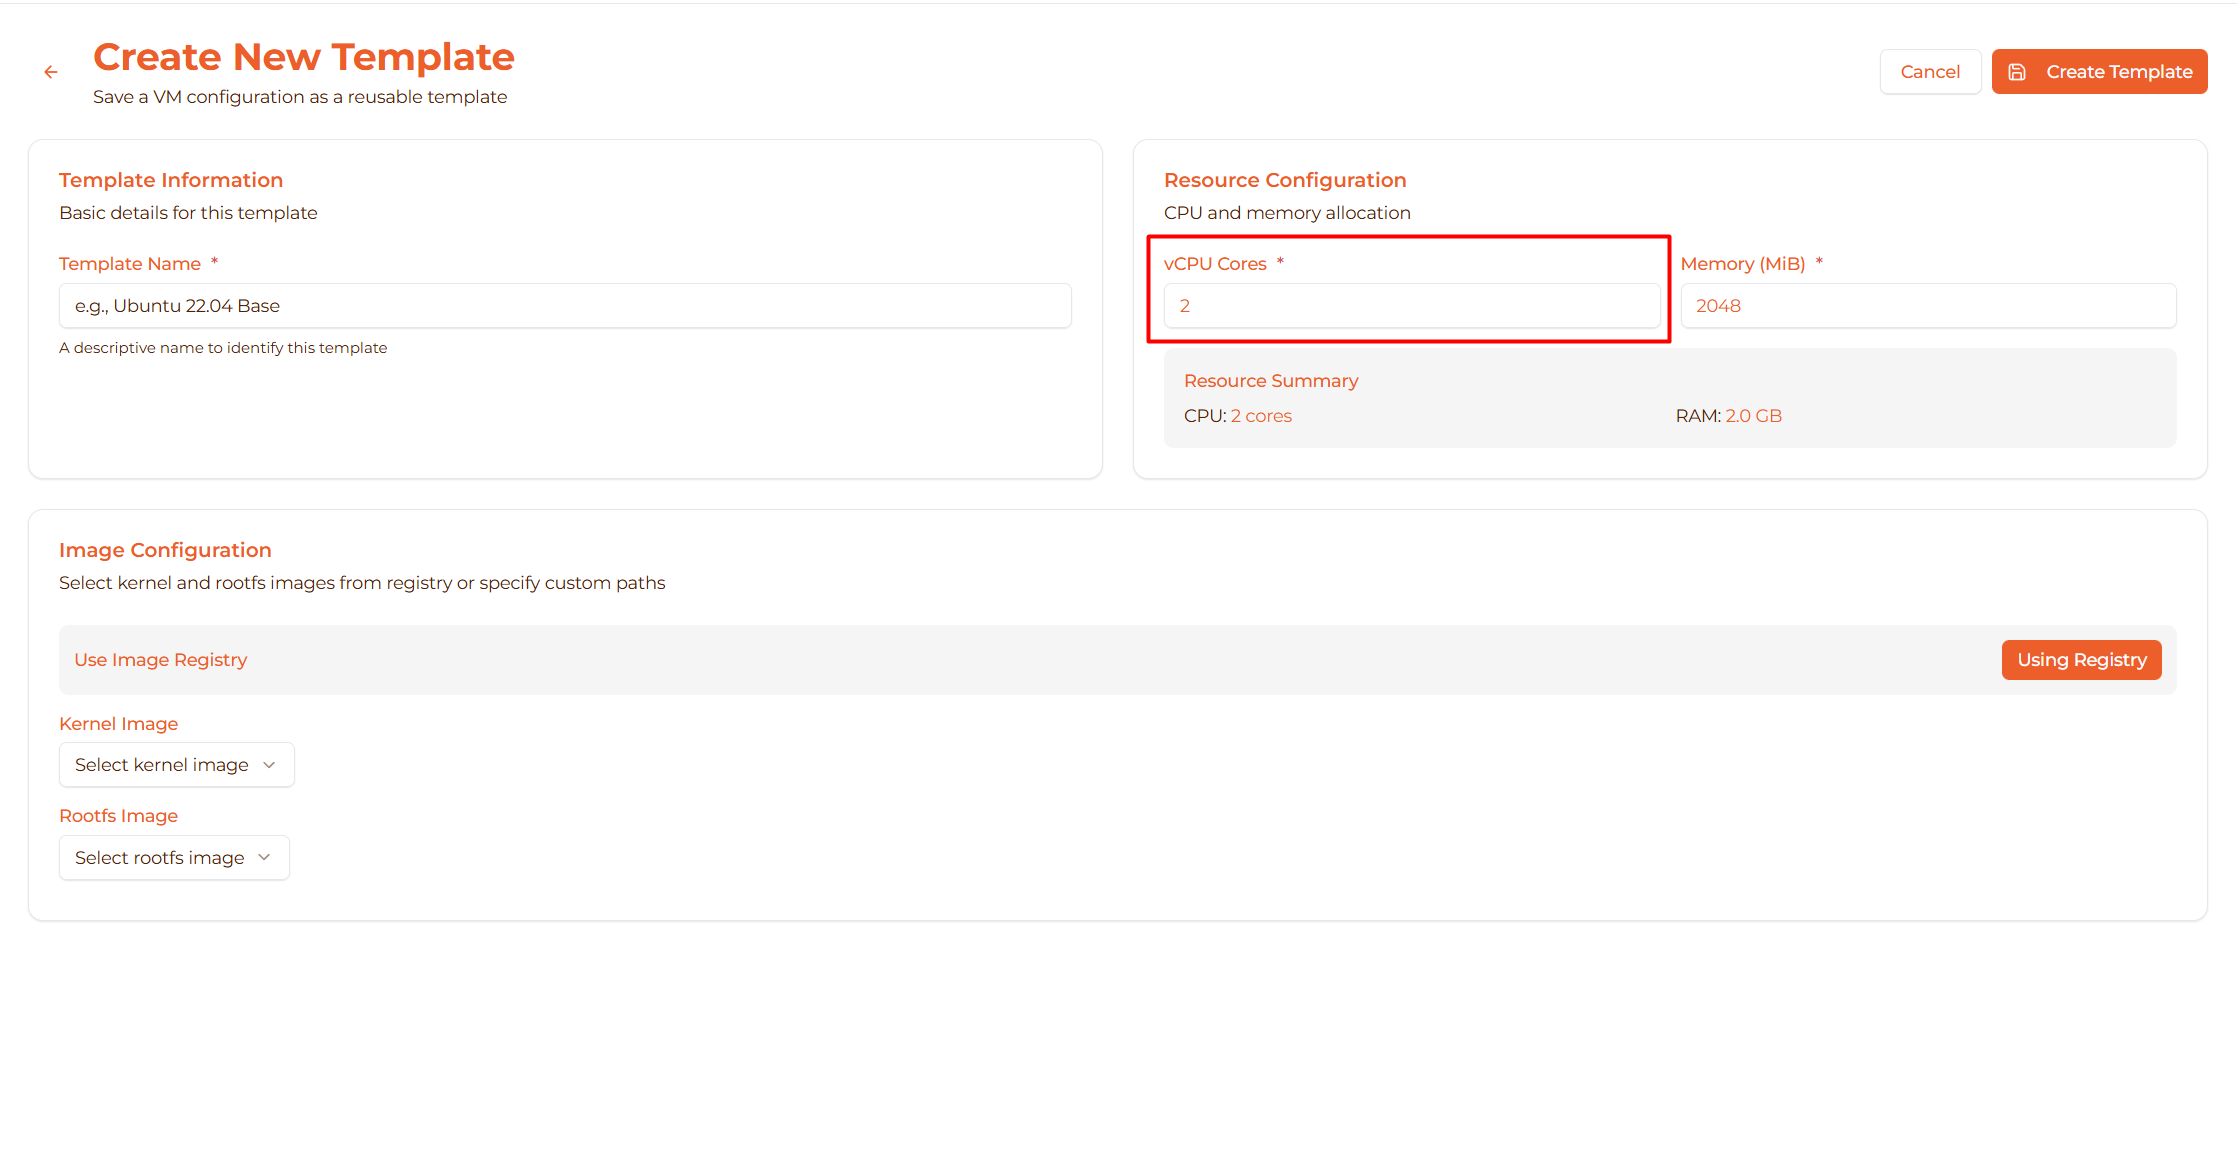Click the Template Name label
Screen dimensions: 2237x1152
click(130, 264)
